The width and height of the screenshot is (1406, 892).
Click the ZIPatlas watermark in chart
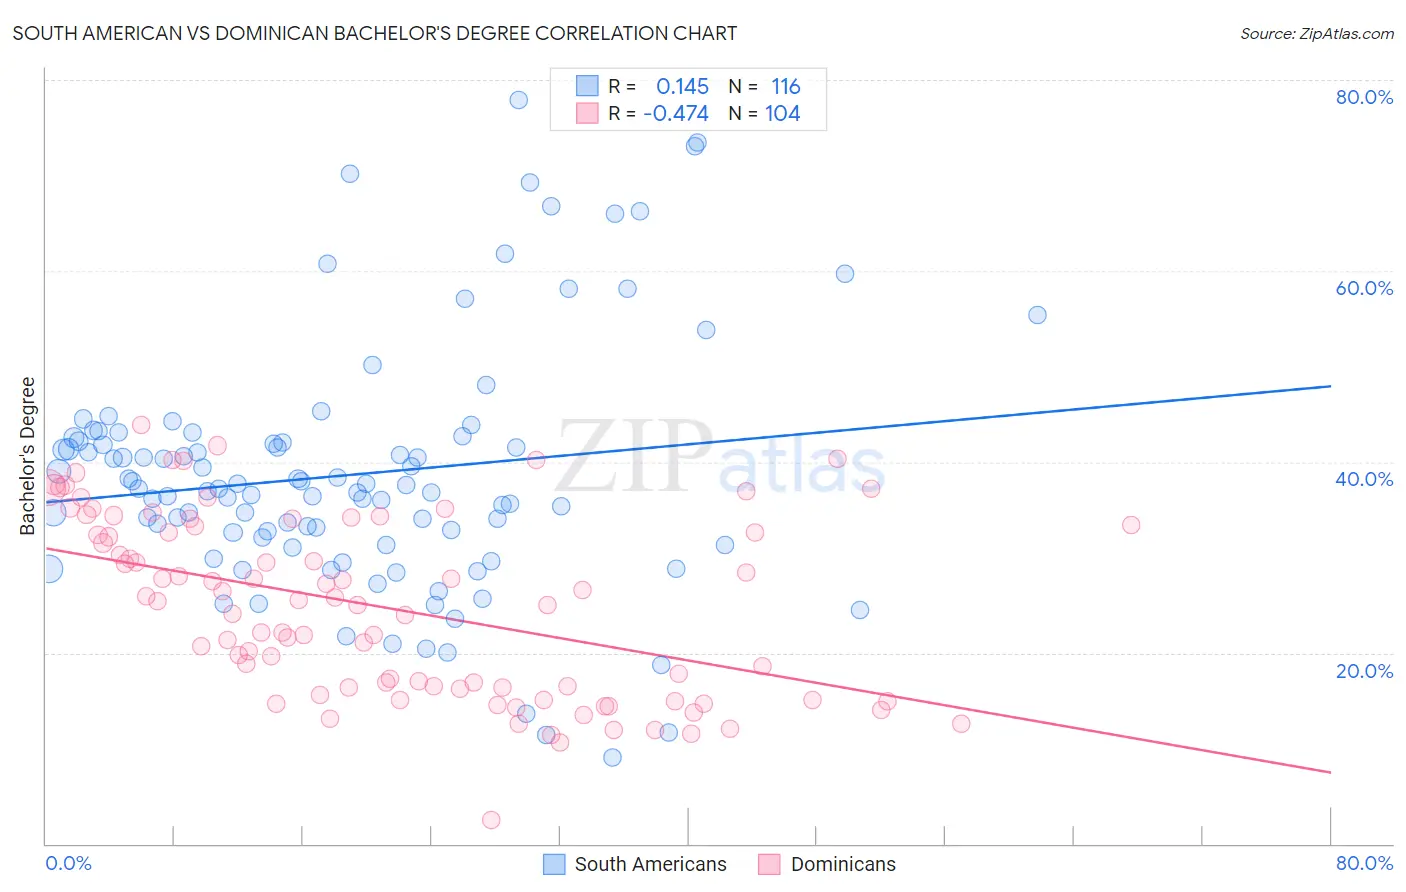[x=720, y=458]
